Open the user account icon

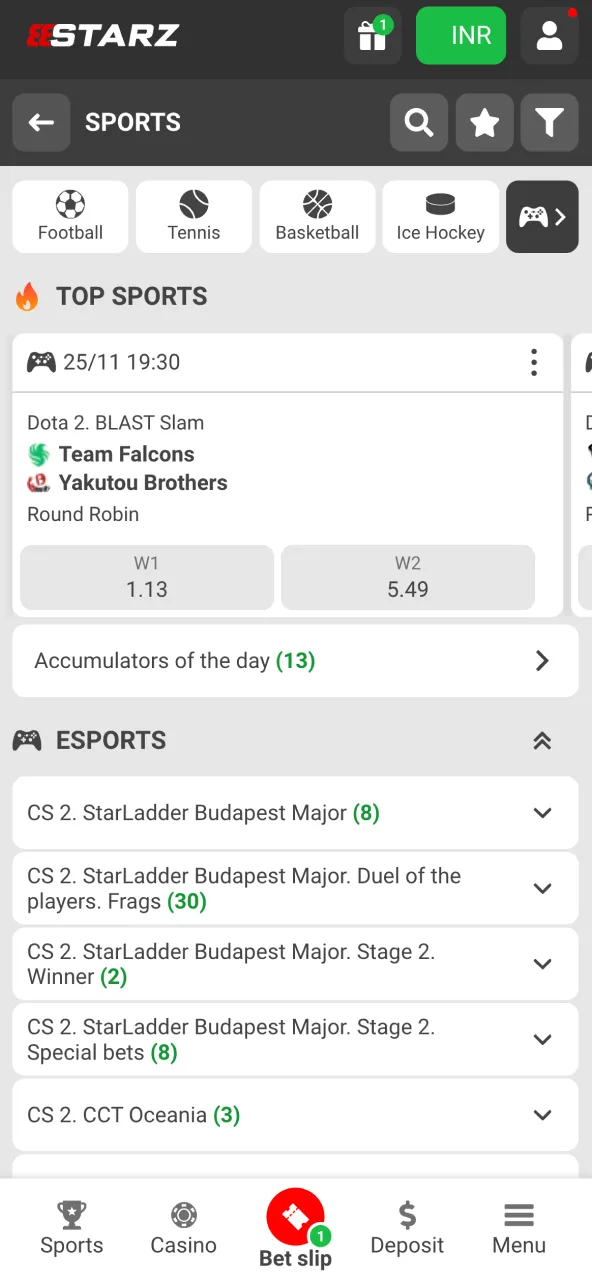coord(549,35)
